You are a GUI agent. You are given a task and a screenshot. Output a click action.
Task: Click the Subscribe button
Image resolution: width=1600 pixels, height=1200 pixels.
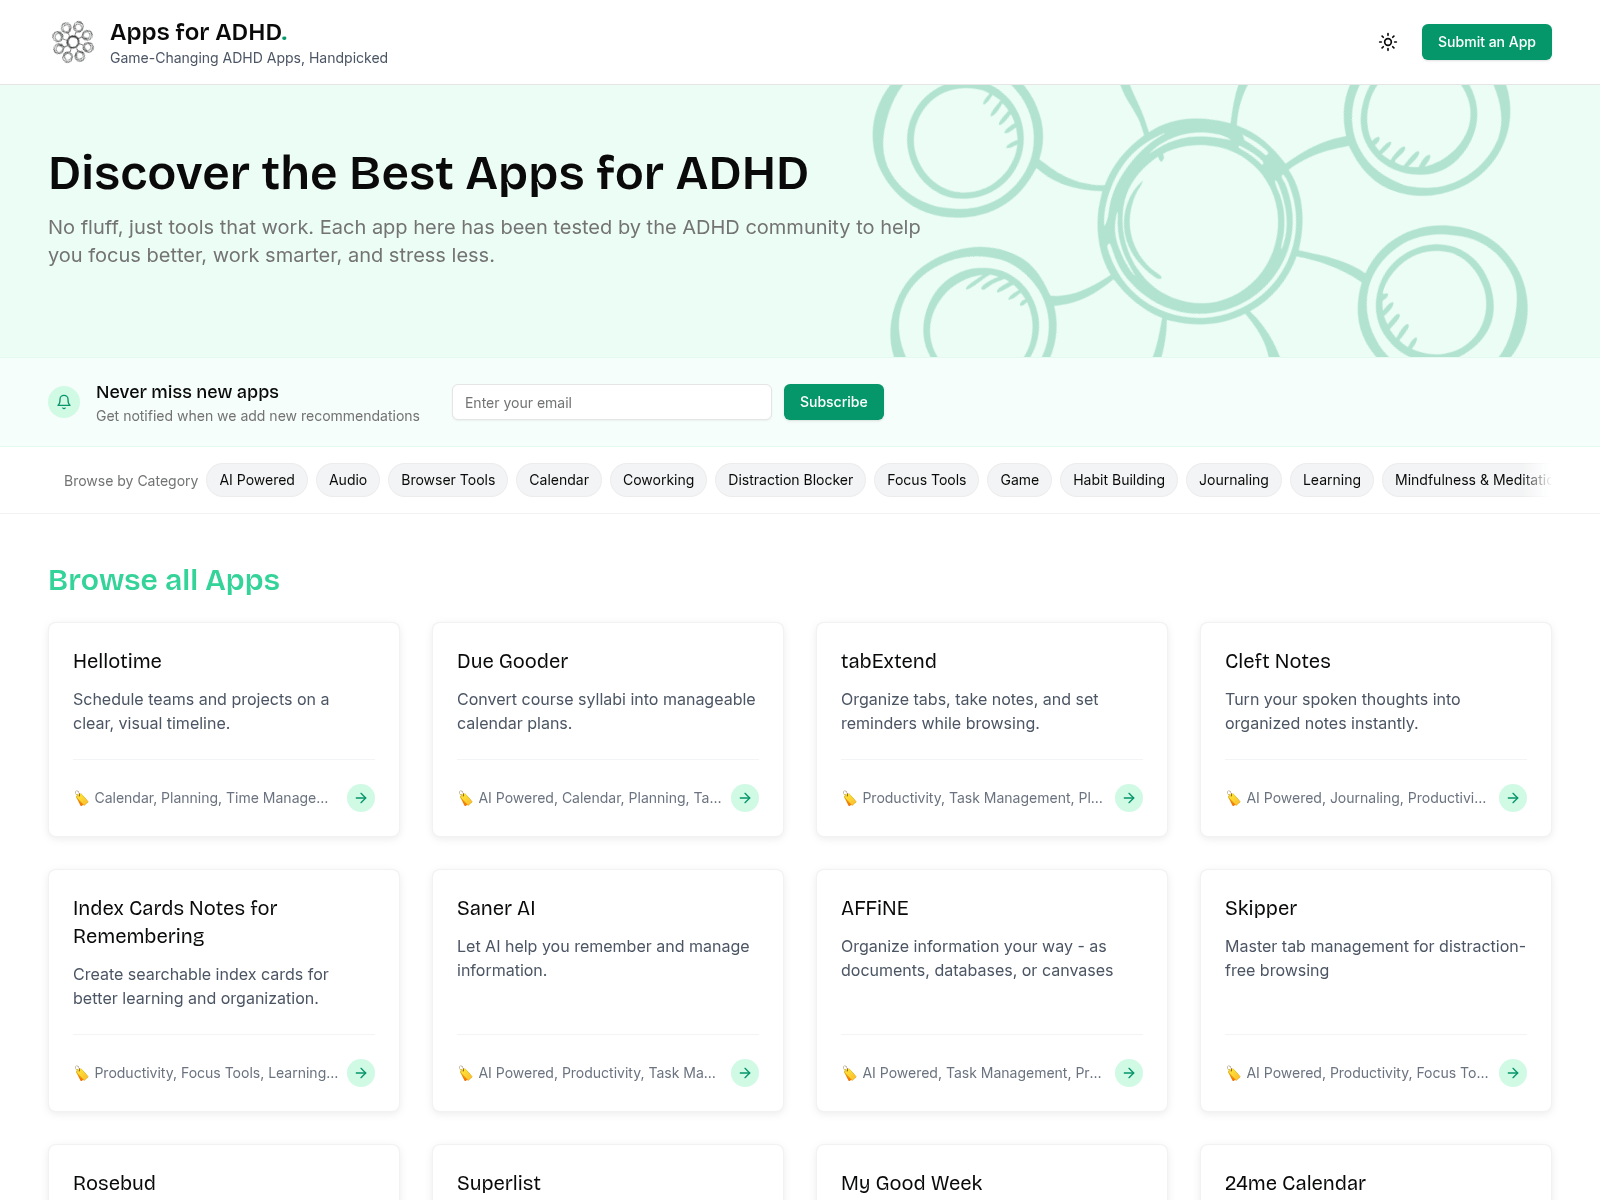833,402
